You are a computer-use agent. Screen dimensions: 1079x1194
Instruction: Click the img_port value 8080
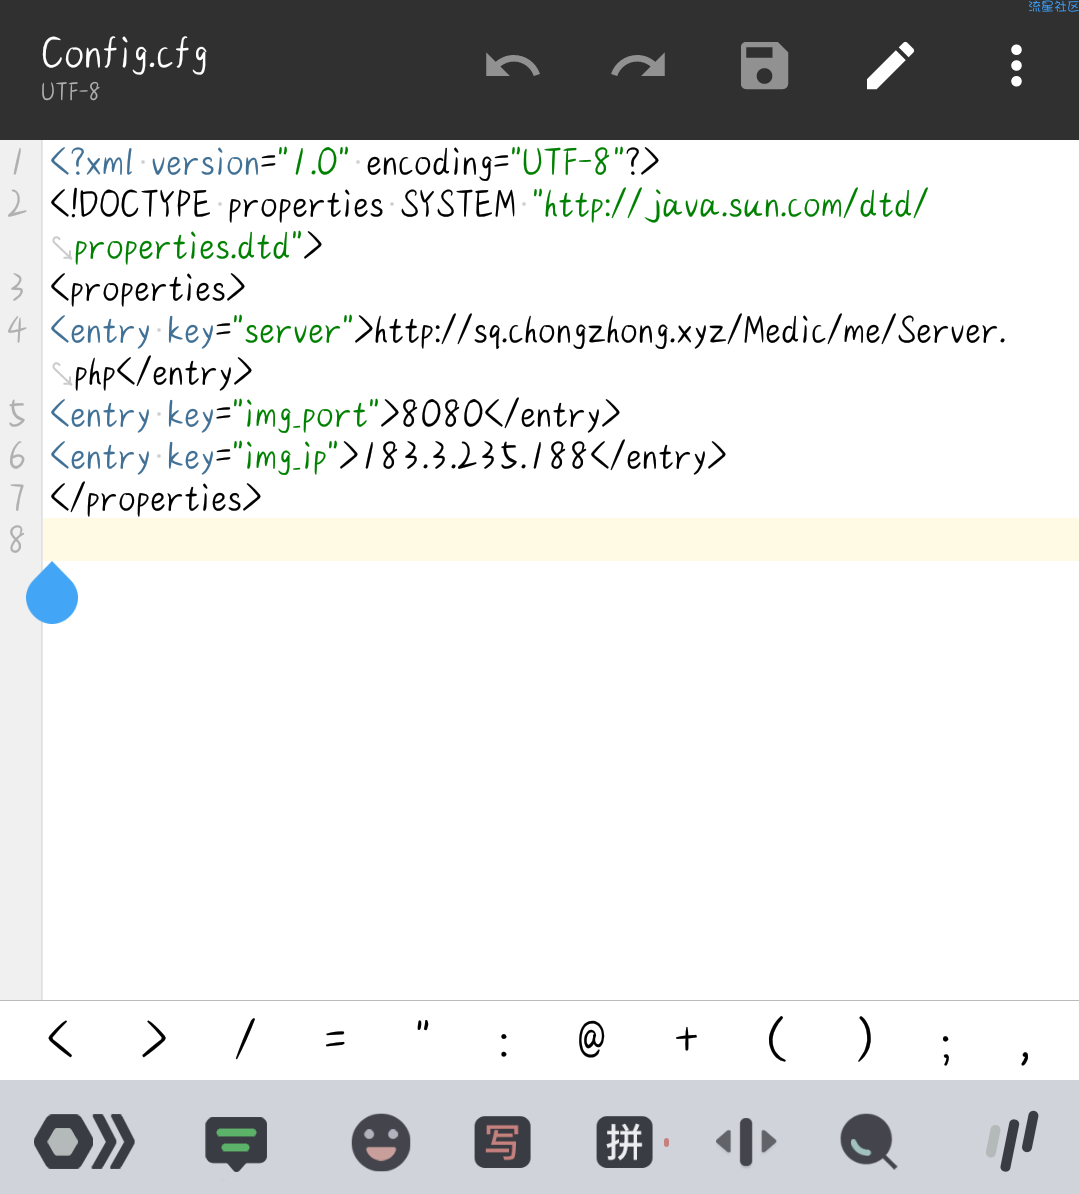click(x=442, y=415)
